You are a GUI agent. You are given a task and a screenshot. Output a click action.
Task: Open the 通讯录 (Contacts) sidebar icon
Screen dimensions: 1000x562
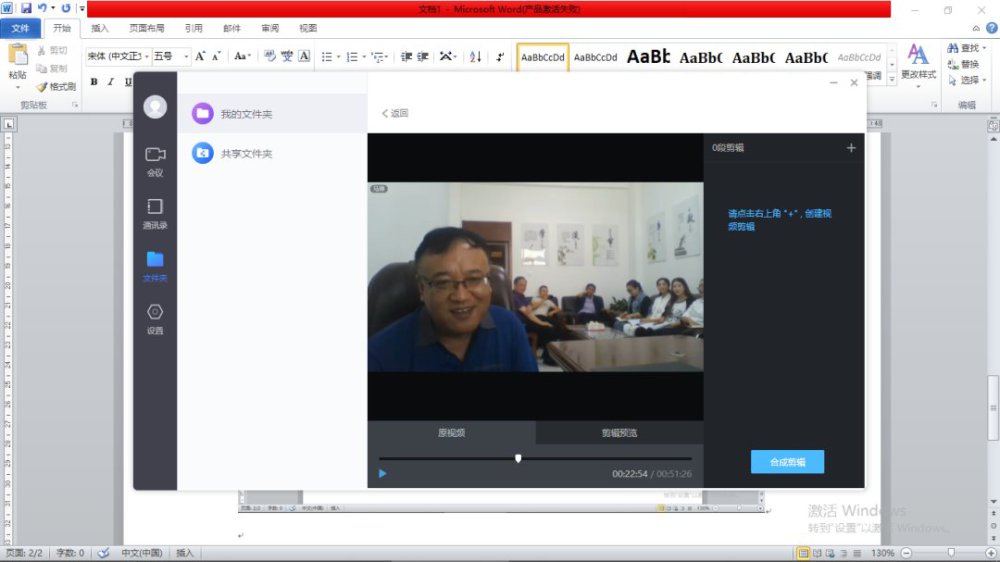coord(155,212)
